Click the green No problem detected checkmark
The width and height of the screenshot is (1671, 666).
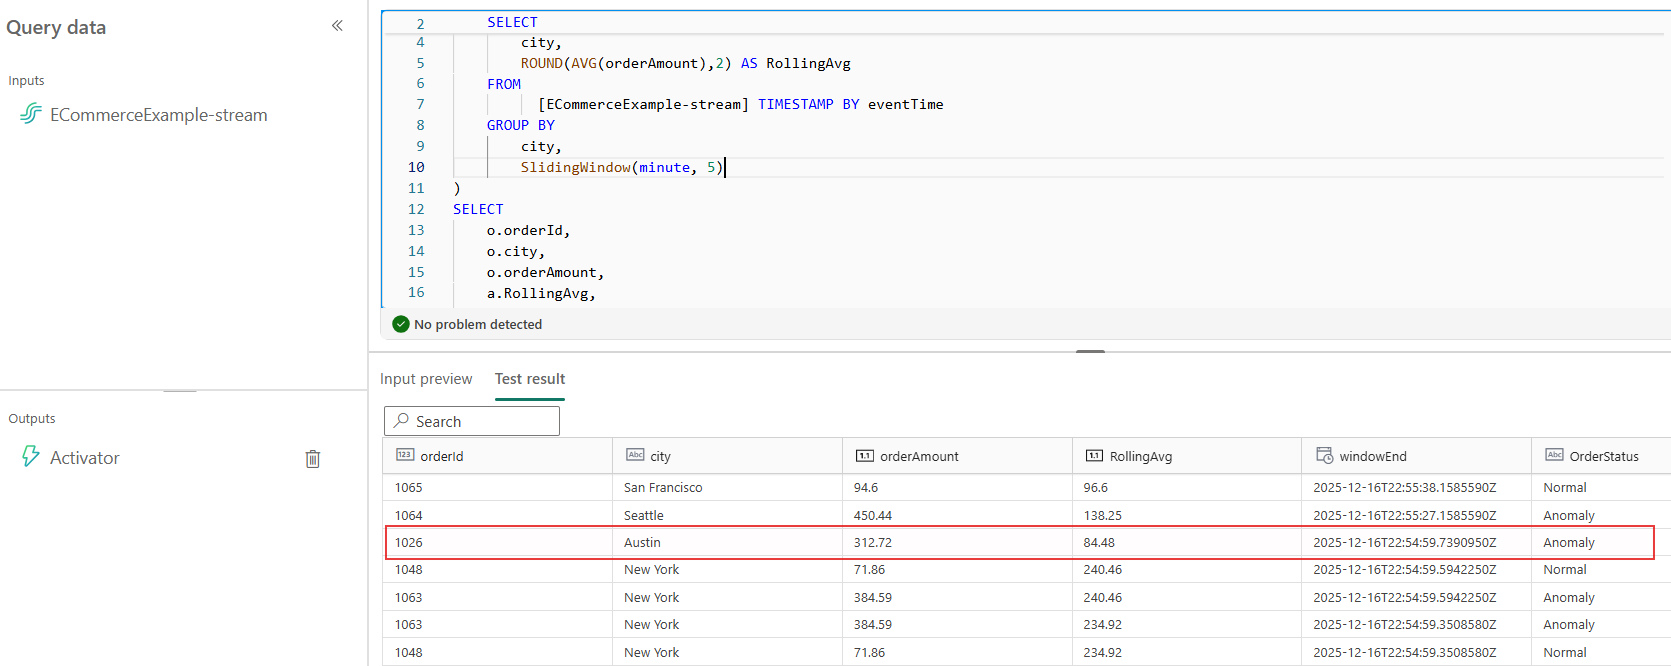coord(401,324)
